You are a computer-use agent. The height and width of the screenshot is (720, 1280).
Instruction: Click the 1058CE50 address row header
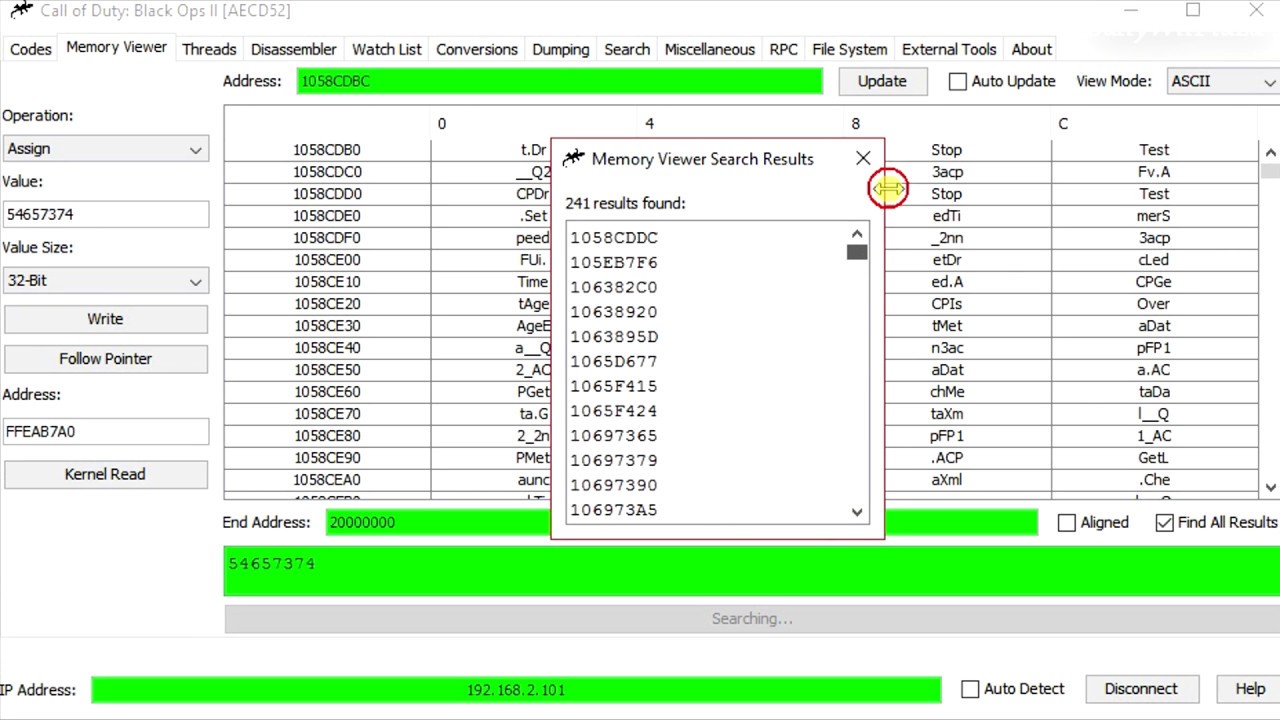point(327,370)
